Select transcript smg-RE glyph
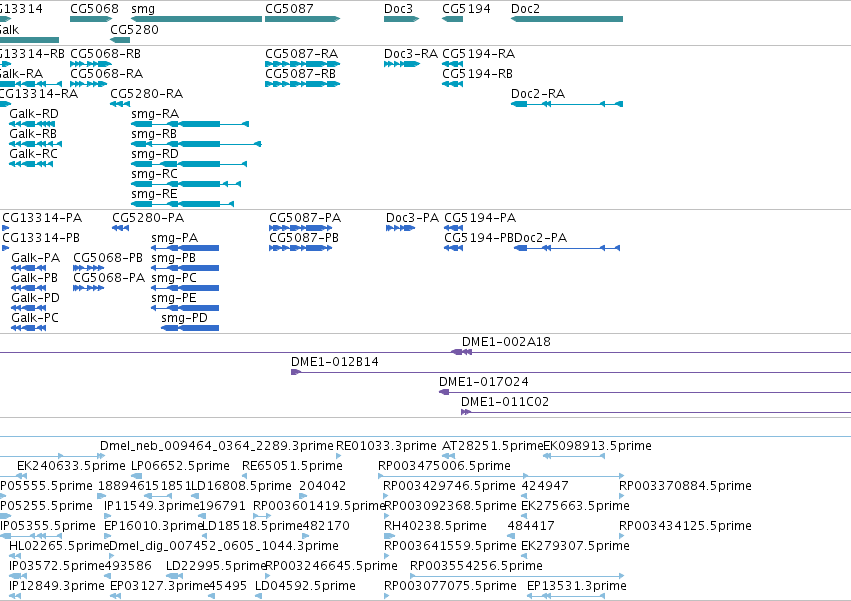The width and height of the screenshot is (851, 601). [182, 204]
